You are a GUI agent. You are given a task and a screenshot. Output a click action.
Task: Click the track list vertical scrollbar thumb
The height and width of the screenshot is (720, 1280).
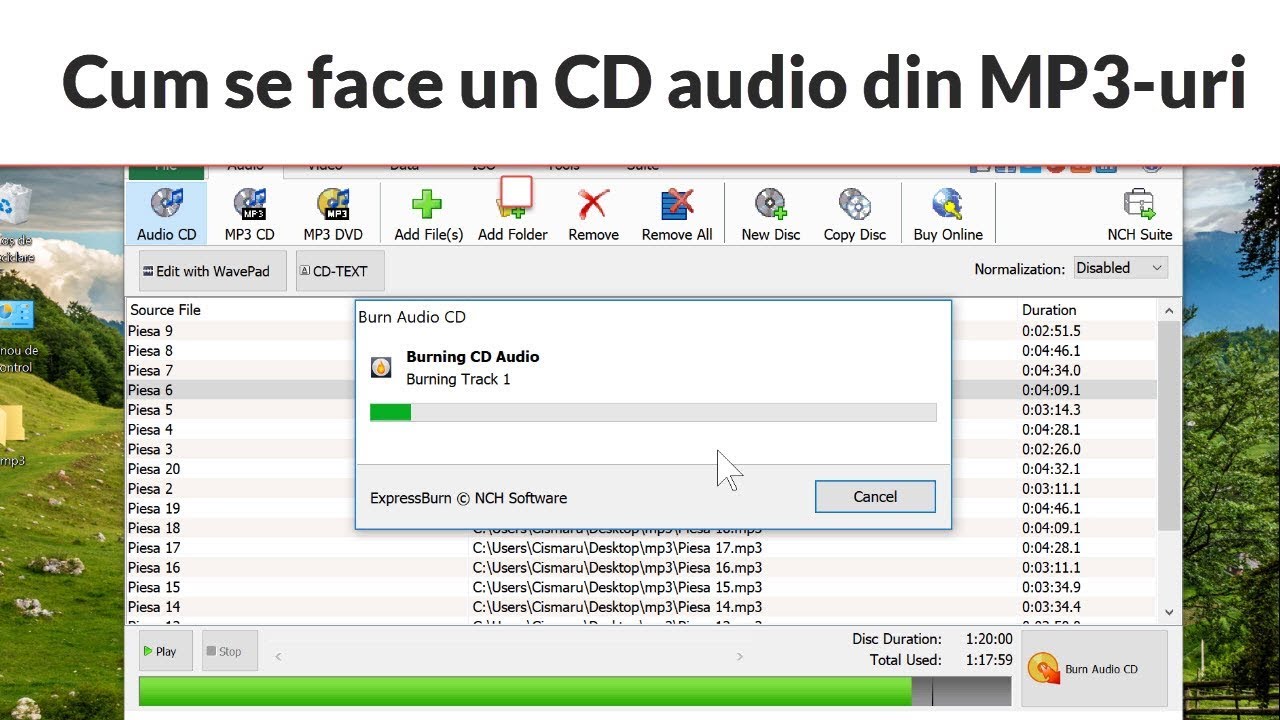1169,426
